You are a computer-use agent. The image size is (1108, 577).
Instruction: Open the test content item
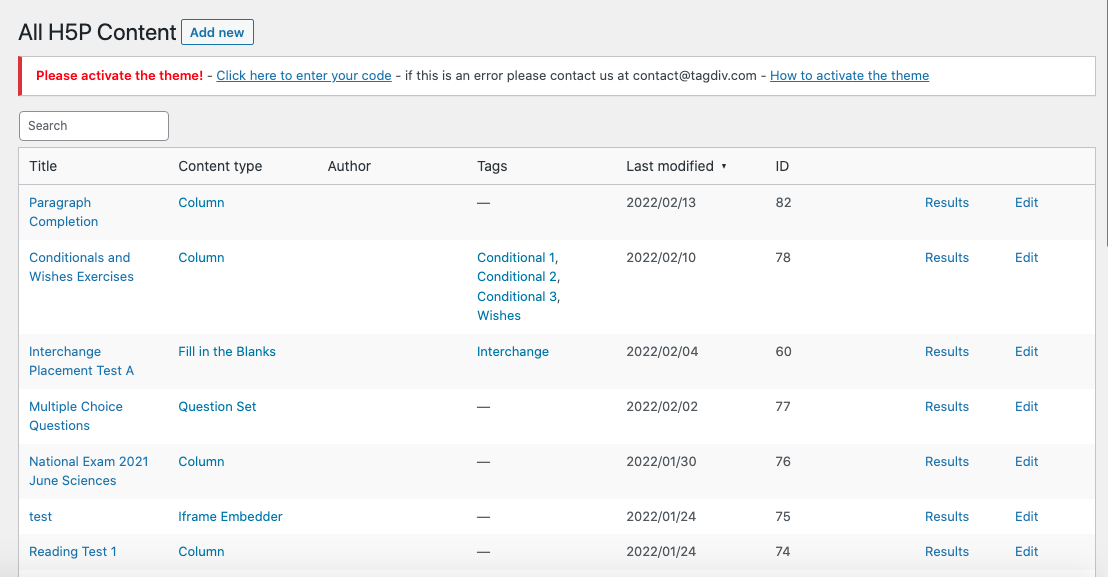coord(40,517)
